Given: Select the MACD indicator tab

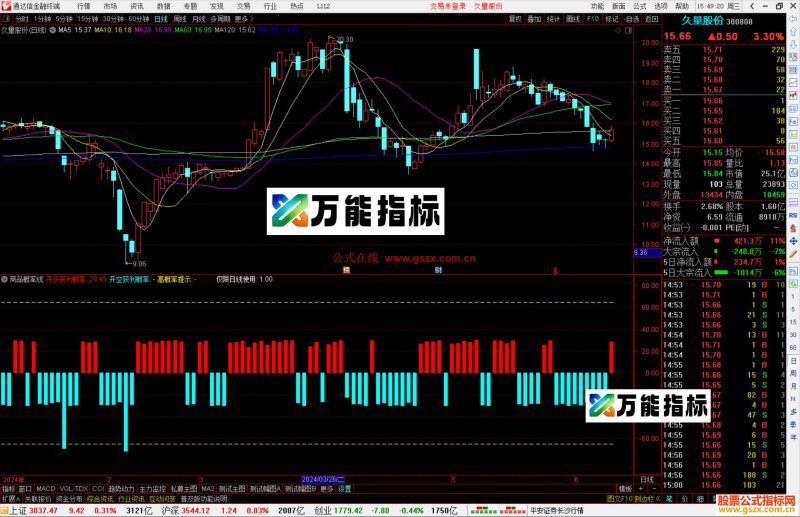Looking at the screenshot, I should (45, 489).
